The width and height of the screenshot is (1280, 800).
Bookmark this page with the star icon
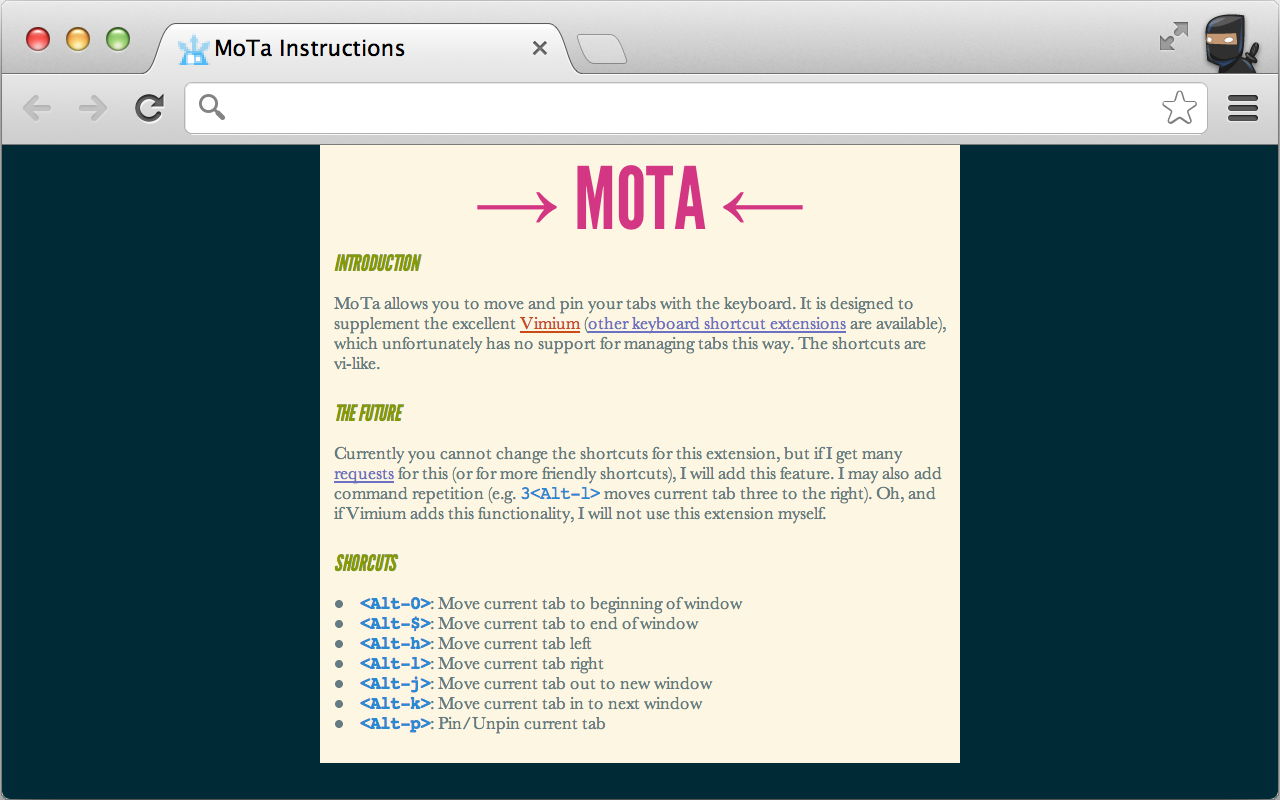pyautogui.click(x=1180, y=108)
